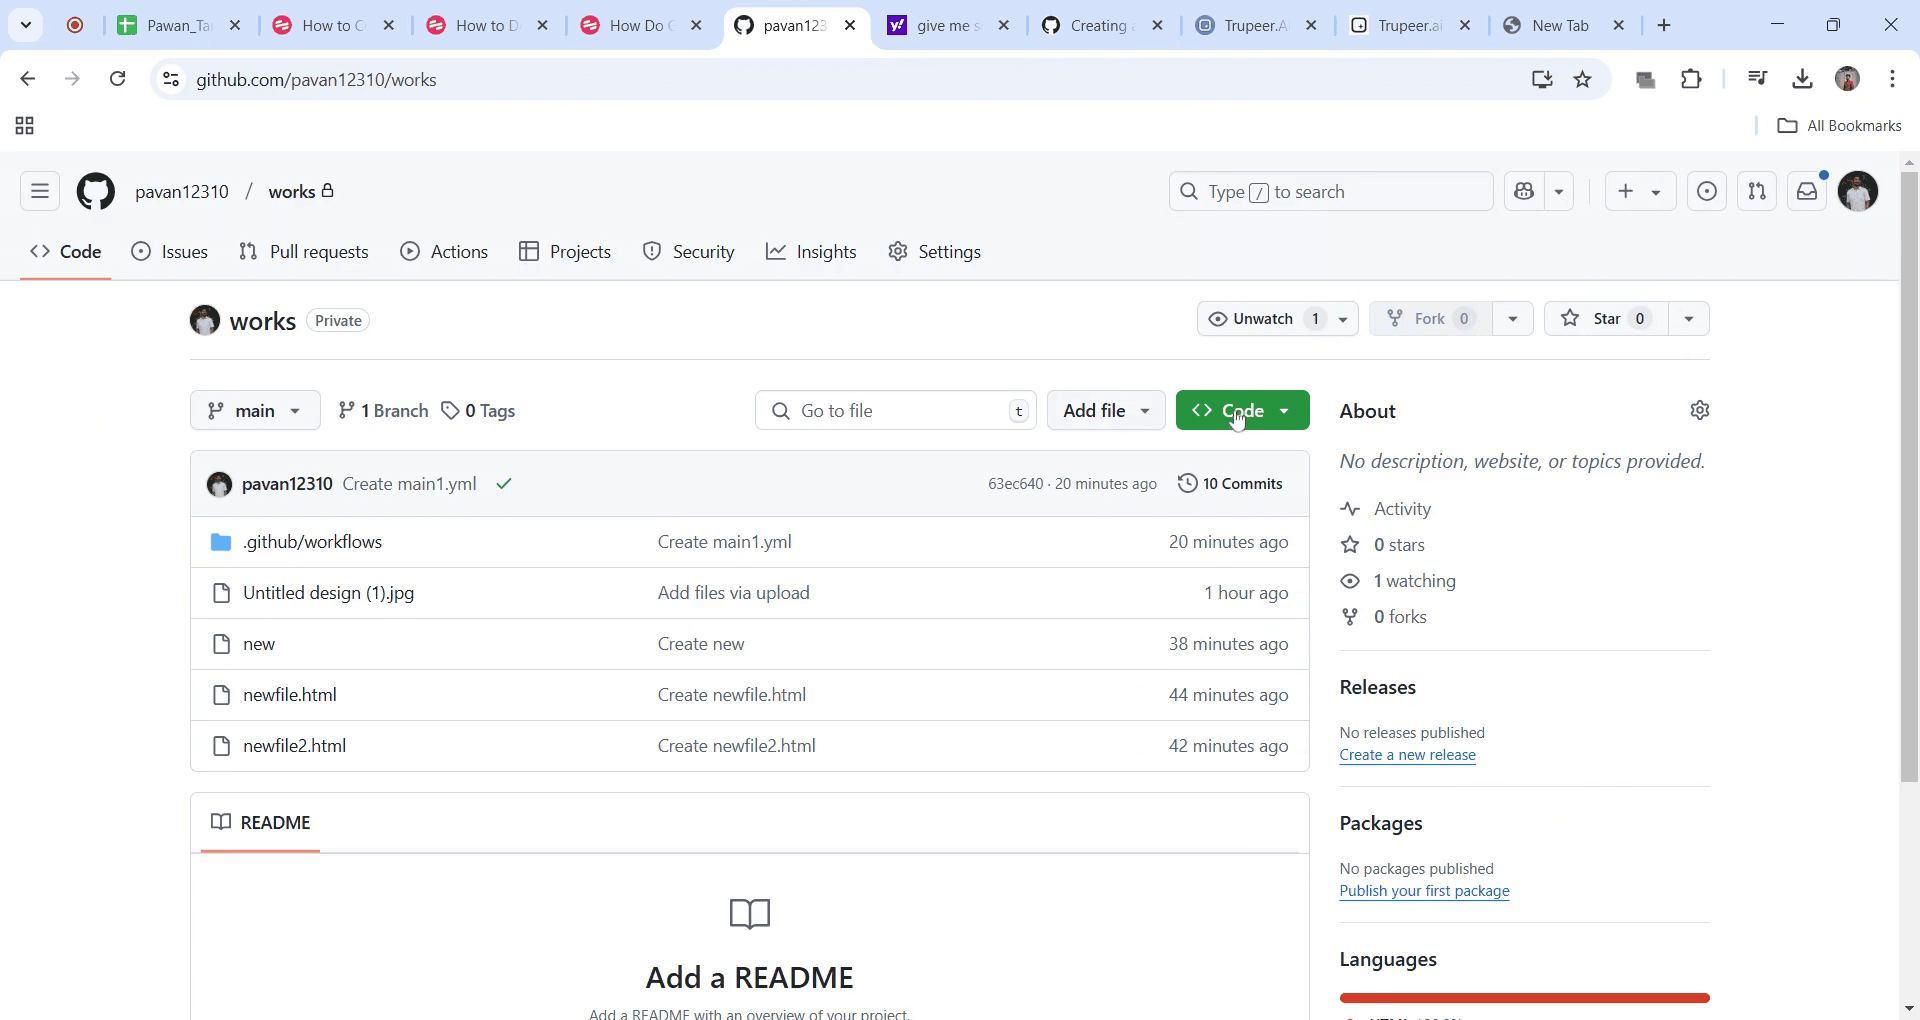Open the pull requests icon in header
Screen dimensions: 1920x1020
[x=1757, y=191]
